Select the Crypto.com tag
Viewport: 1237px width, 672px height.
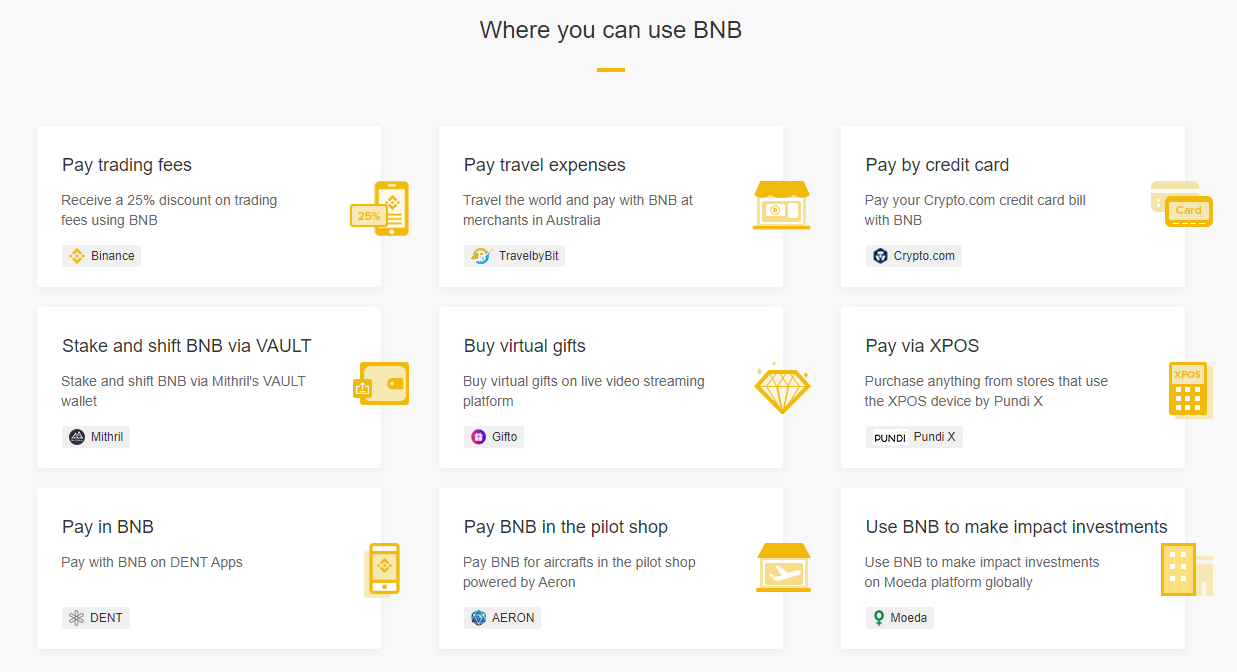(x=913, y=256)
